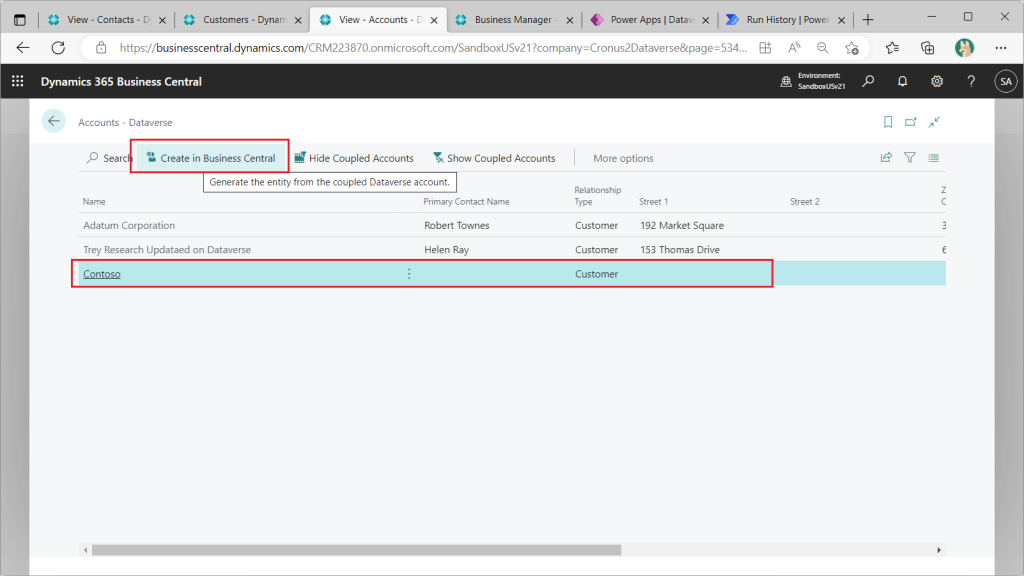Sort by the Name column header

94,202
